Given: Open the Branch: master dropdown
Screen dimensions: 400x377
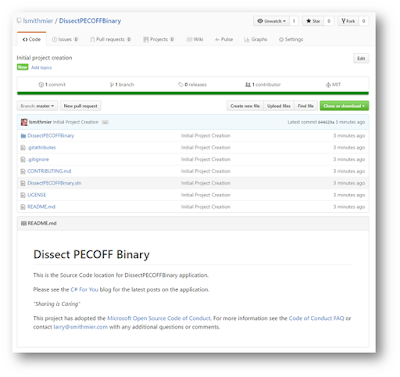Looking at the screenshot, I should point(37,106).
